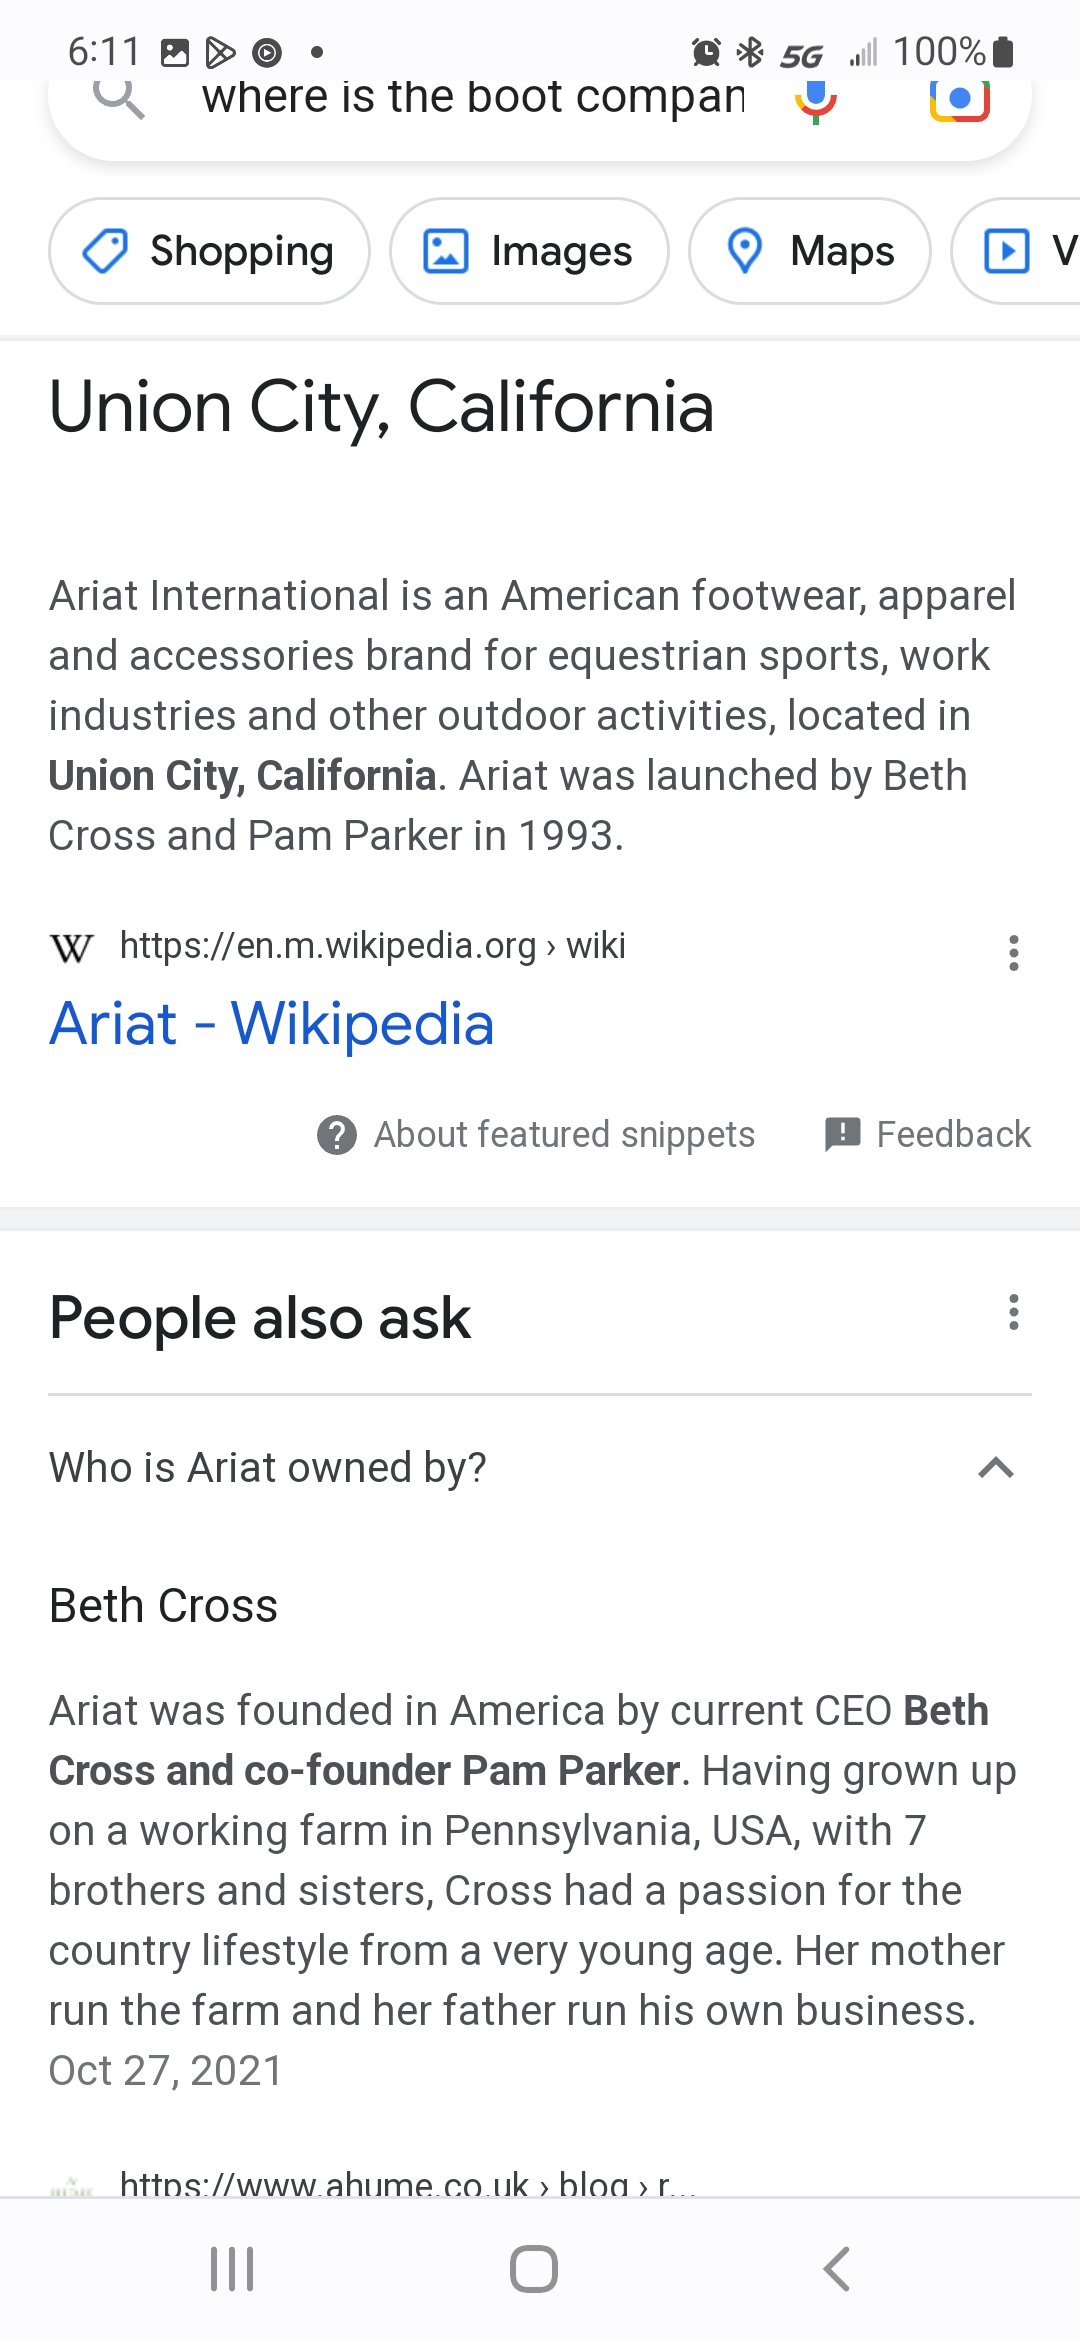Switch to the Images tab
The width and height of the screenshot is (1080, 2340).
point(529,251)
